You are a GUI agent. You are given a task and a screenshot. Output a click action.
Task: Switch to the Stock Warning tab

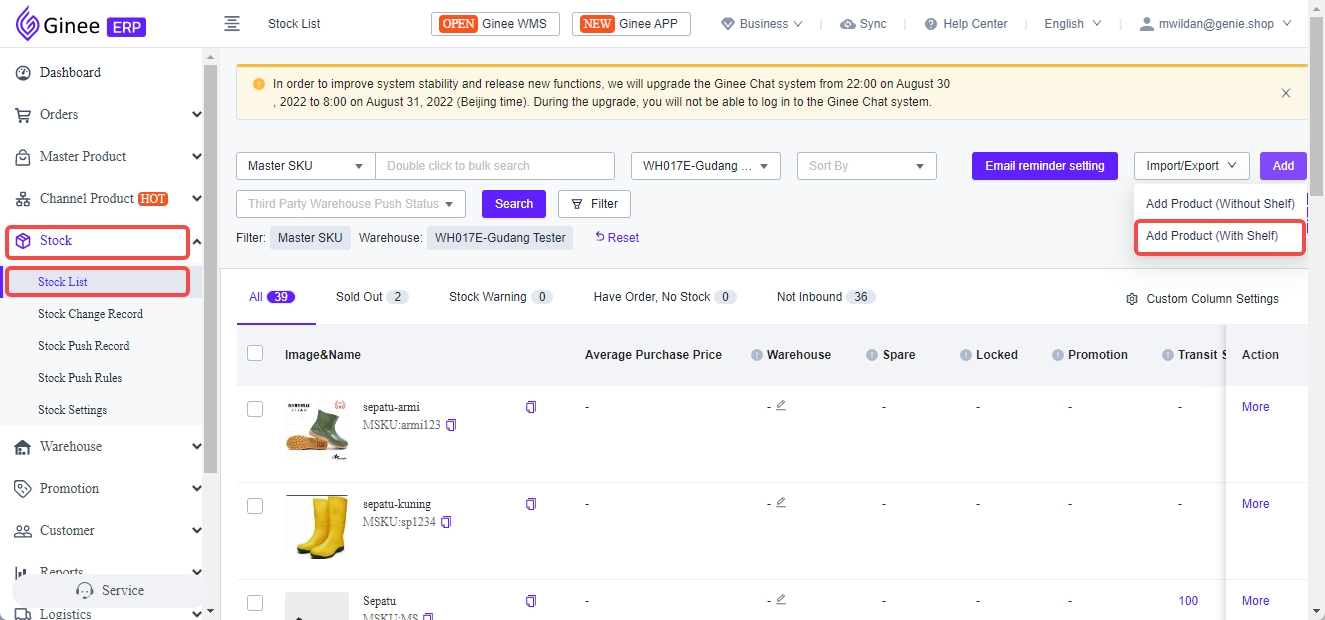[501, 297]
